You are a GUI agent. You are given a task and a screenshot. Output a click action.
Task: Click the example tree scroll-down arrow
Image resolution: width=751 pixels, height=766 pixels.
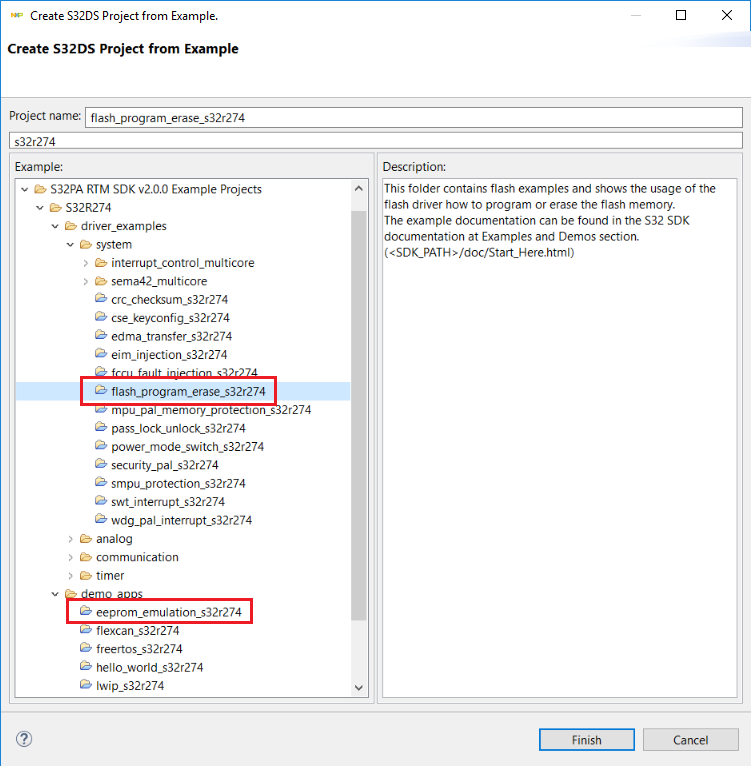click(x=359, y=688)
